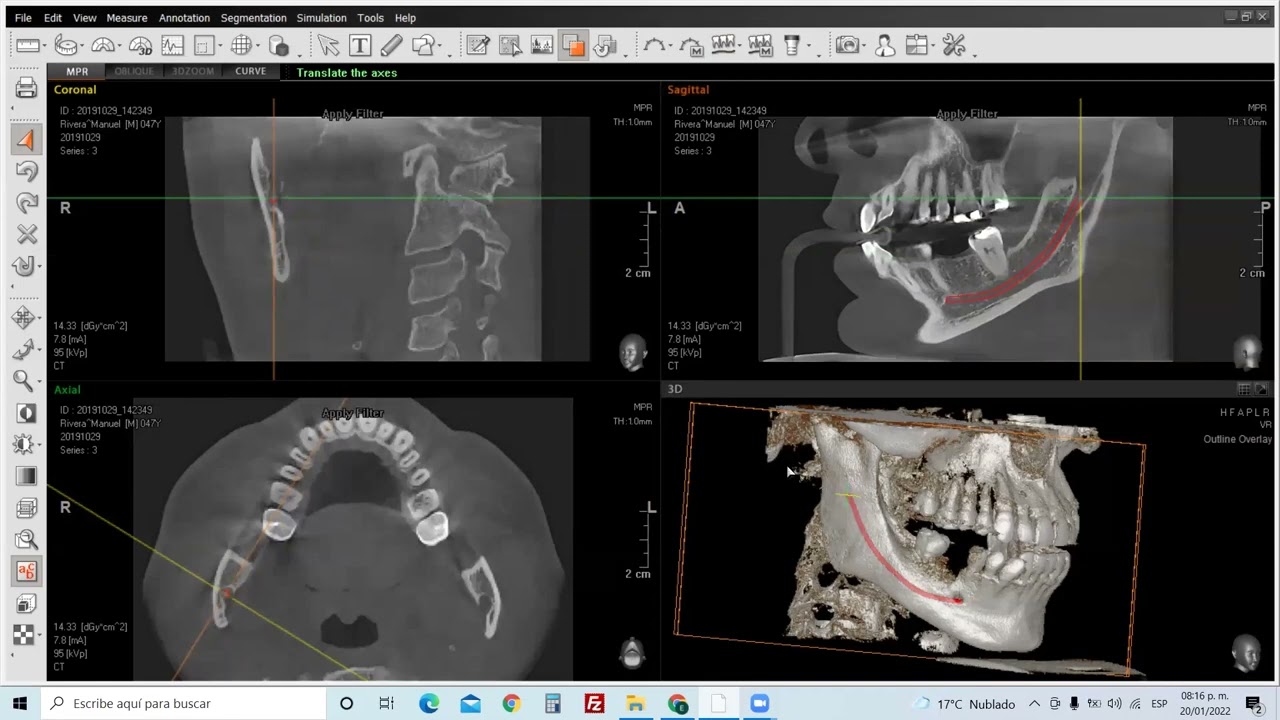Click the segmentation edit pencil icon
The height and width of the screenshot is (720, 1280).
478,45
